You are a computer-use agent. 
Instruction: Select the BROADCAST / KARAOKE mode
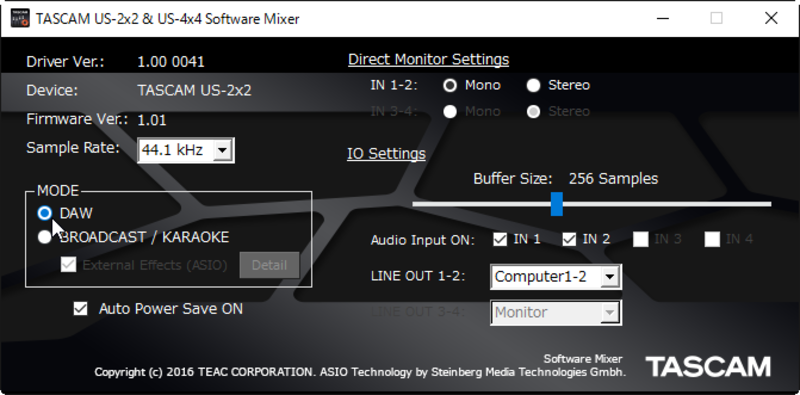(x=45, y=237)
